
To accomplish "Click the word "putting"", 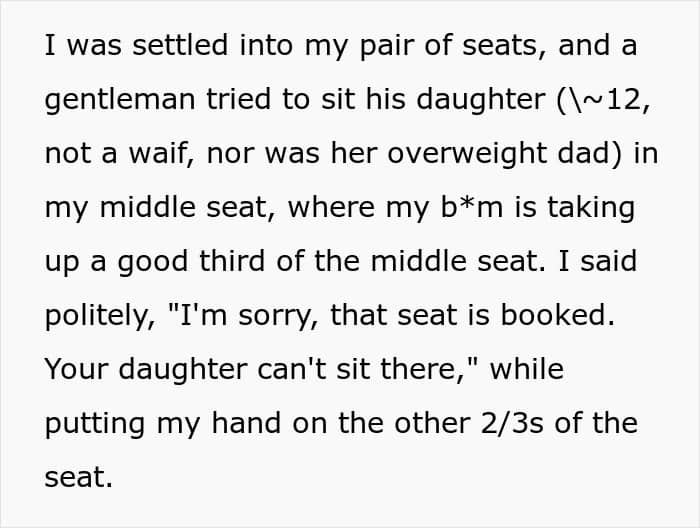I will click(x=95, y=425).
